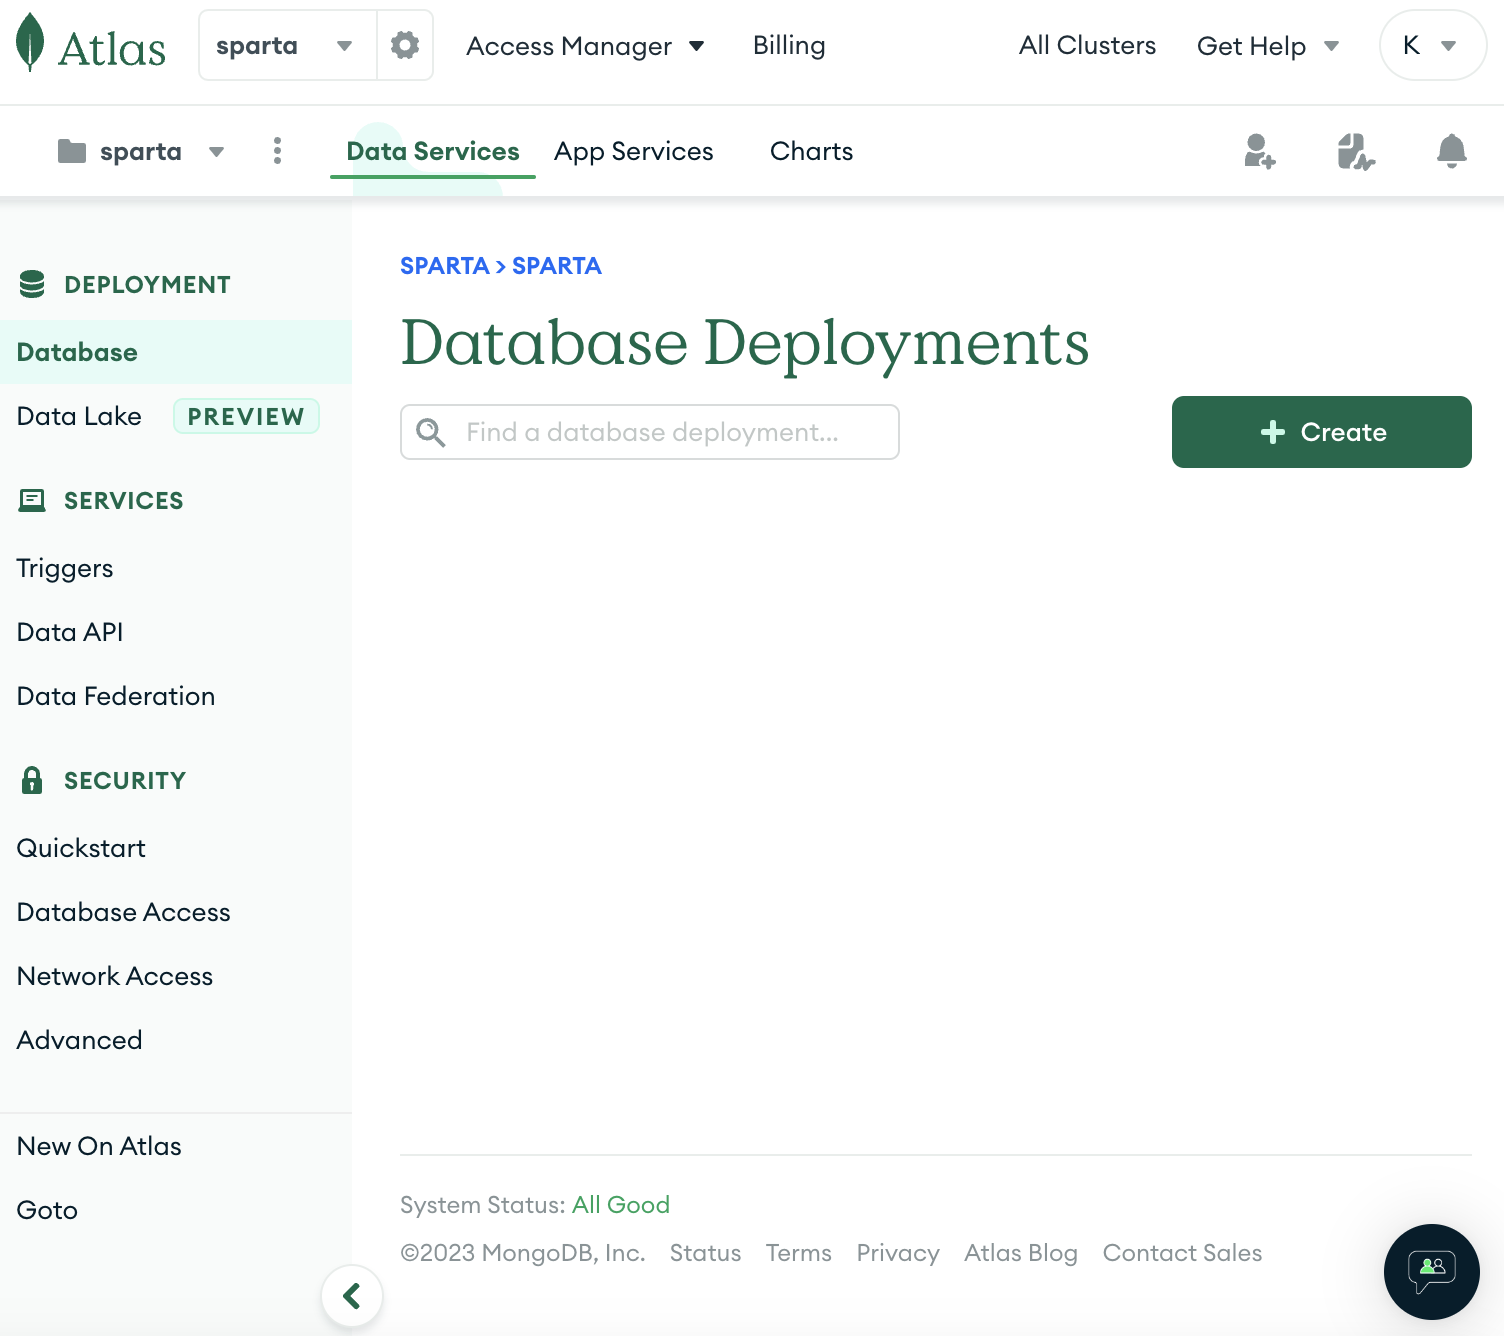1504x1336 pixels.
Task: Open Data API under Services
Action: (70, 632)
